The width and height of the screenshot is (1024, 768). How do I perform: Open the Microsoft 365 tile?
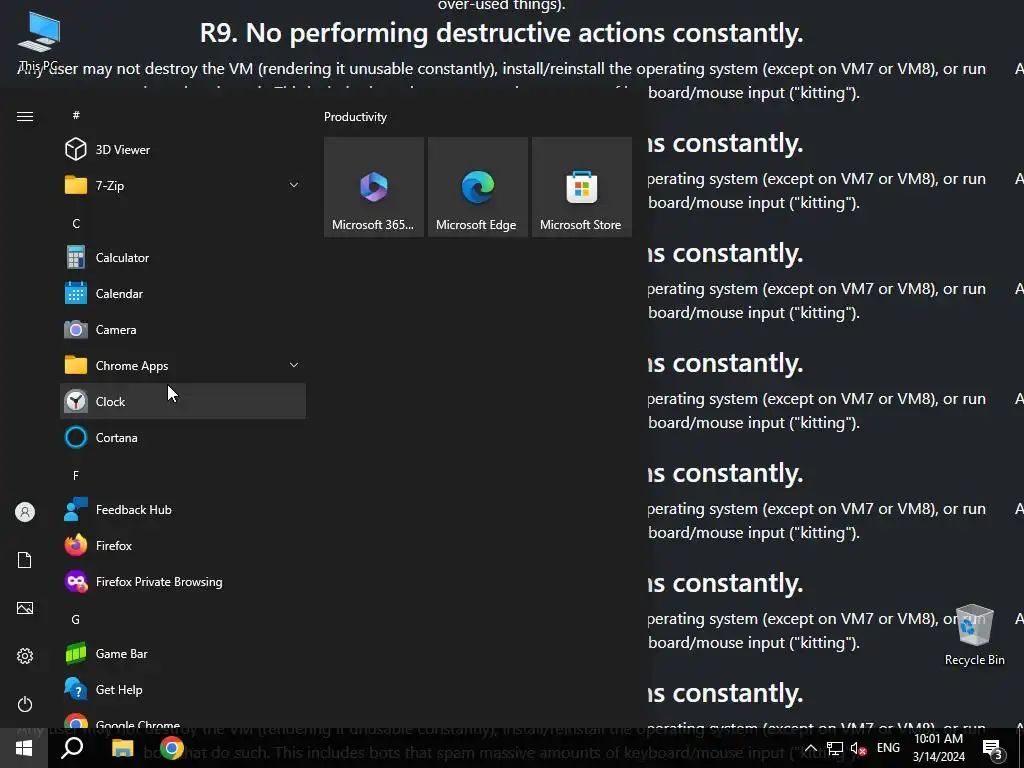point(374,187)
